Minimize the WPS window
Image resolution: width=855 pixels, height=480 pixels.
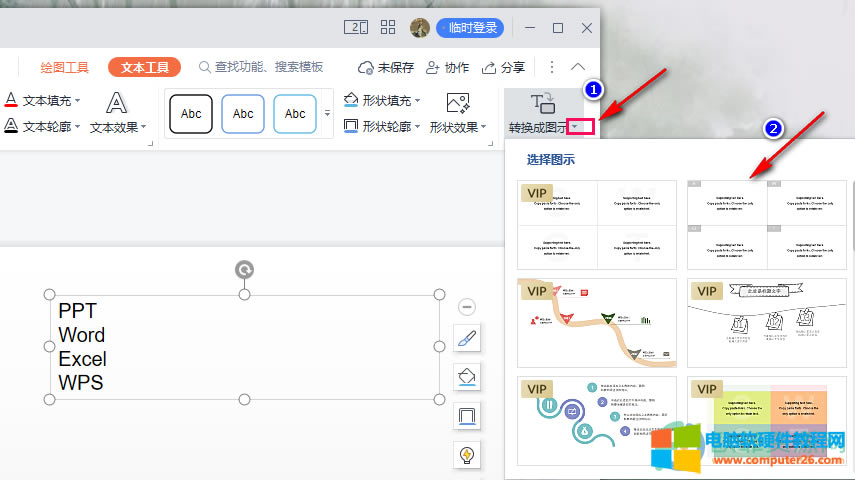point(529,27)
